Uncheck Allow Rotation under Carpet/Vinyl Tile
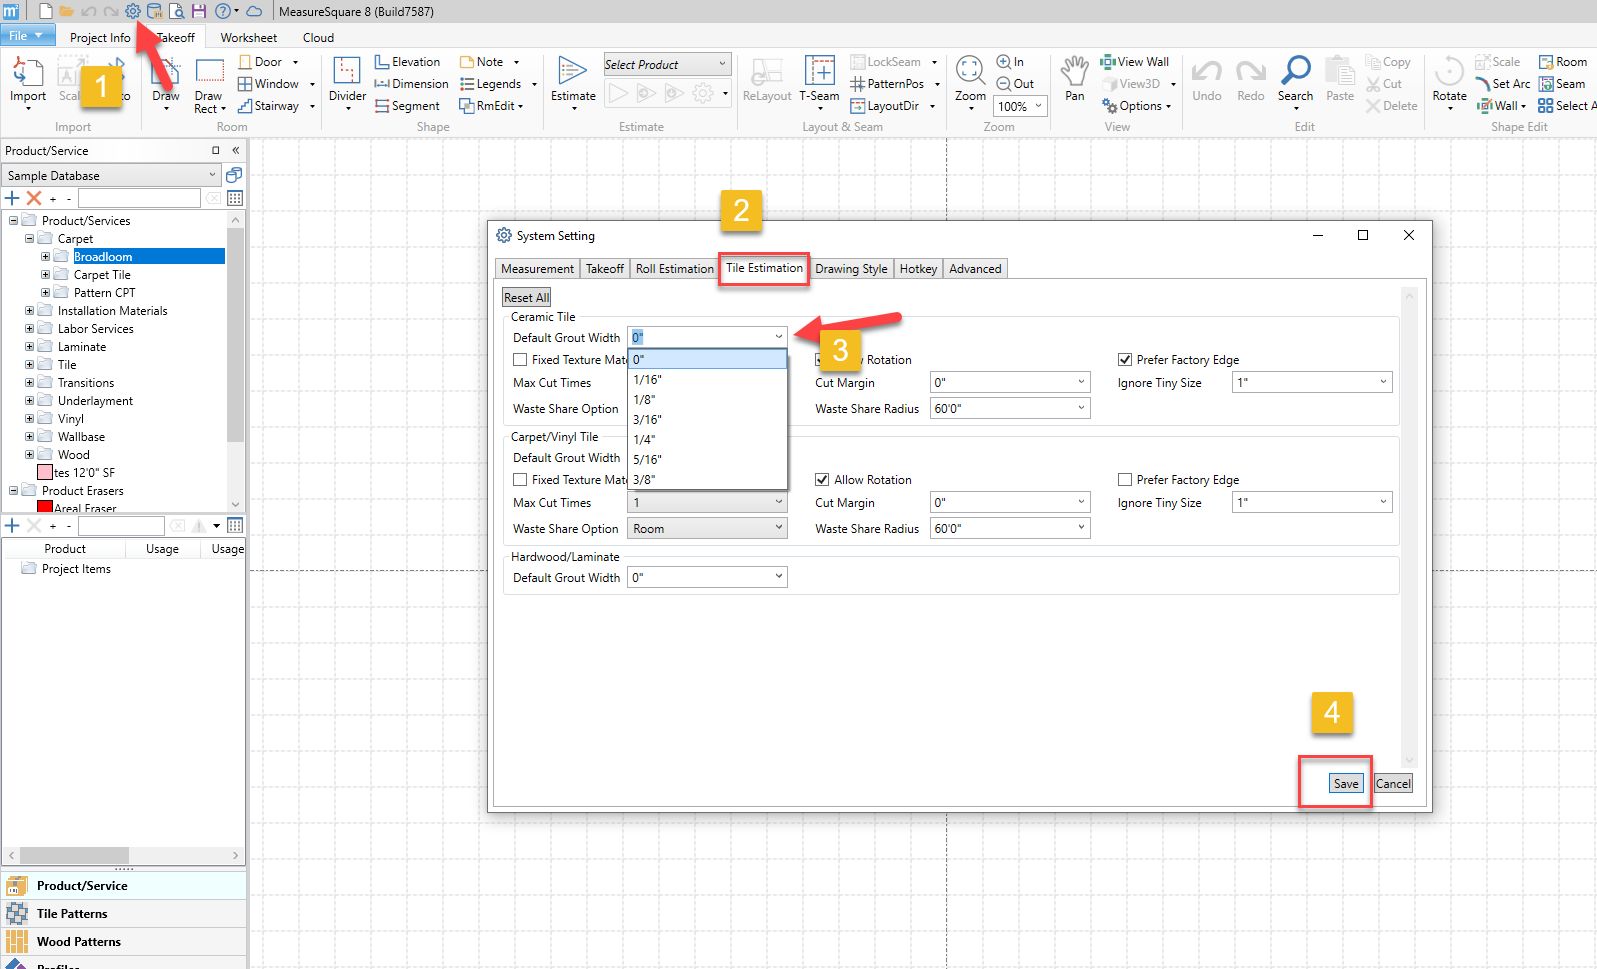Screen dimensions: 1597x969 pyautogui.click(x=822, y=480)
